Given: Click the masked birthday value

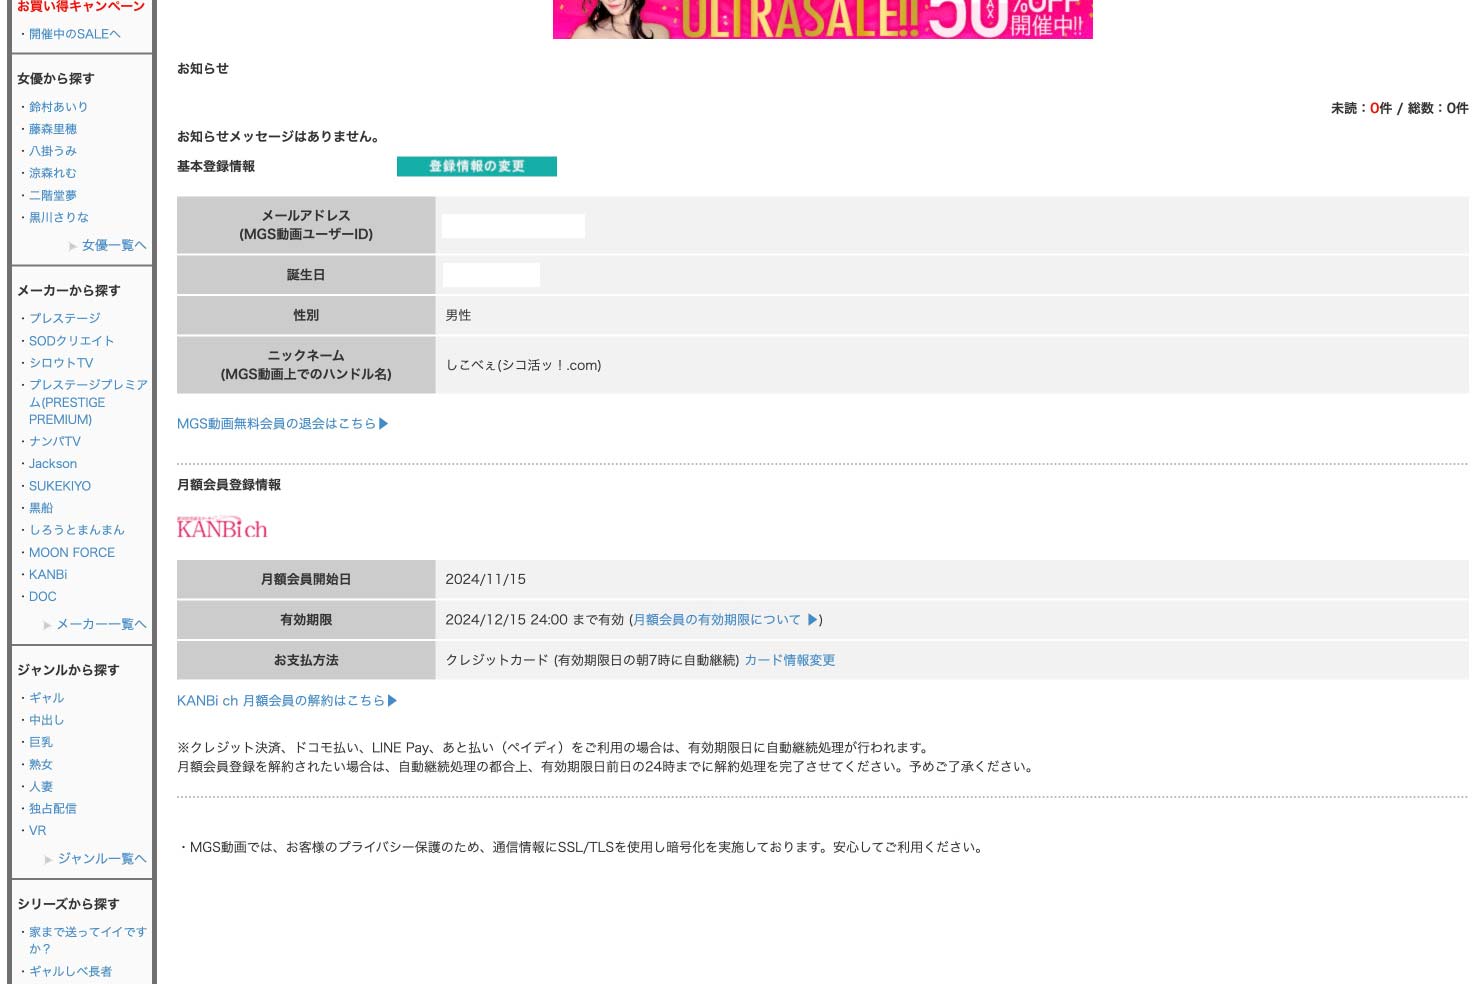Looking at the screenshot, I should tap(491, 275).
